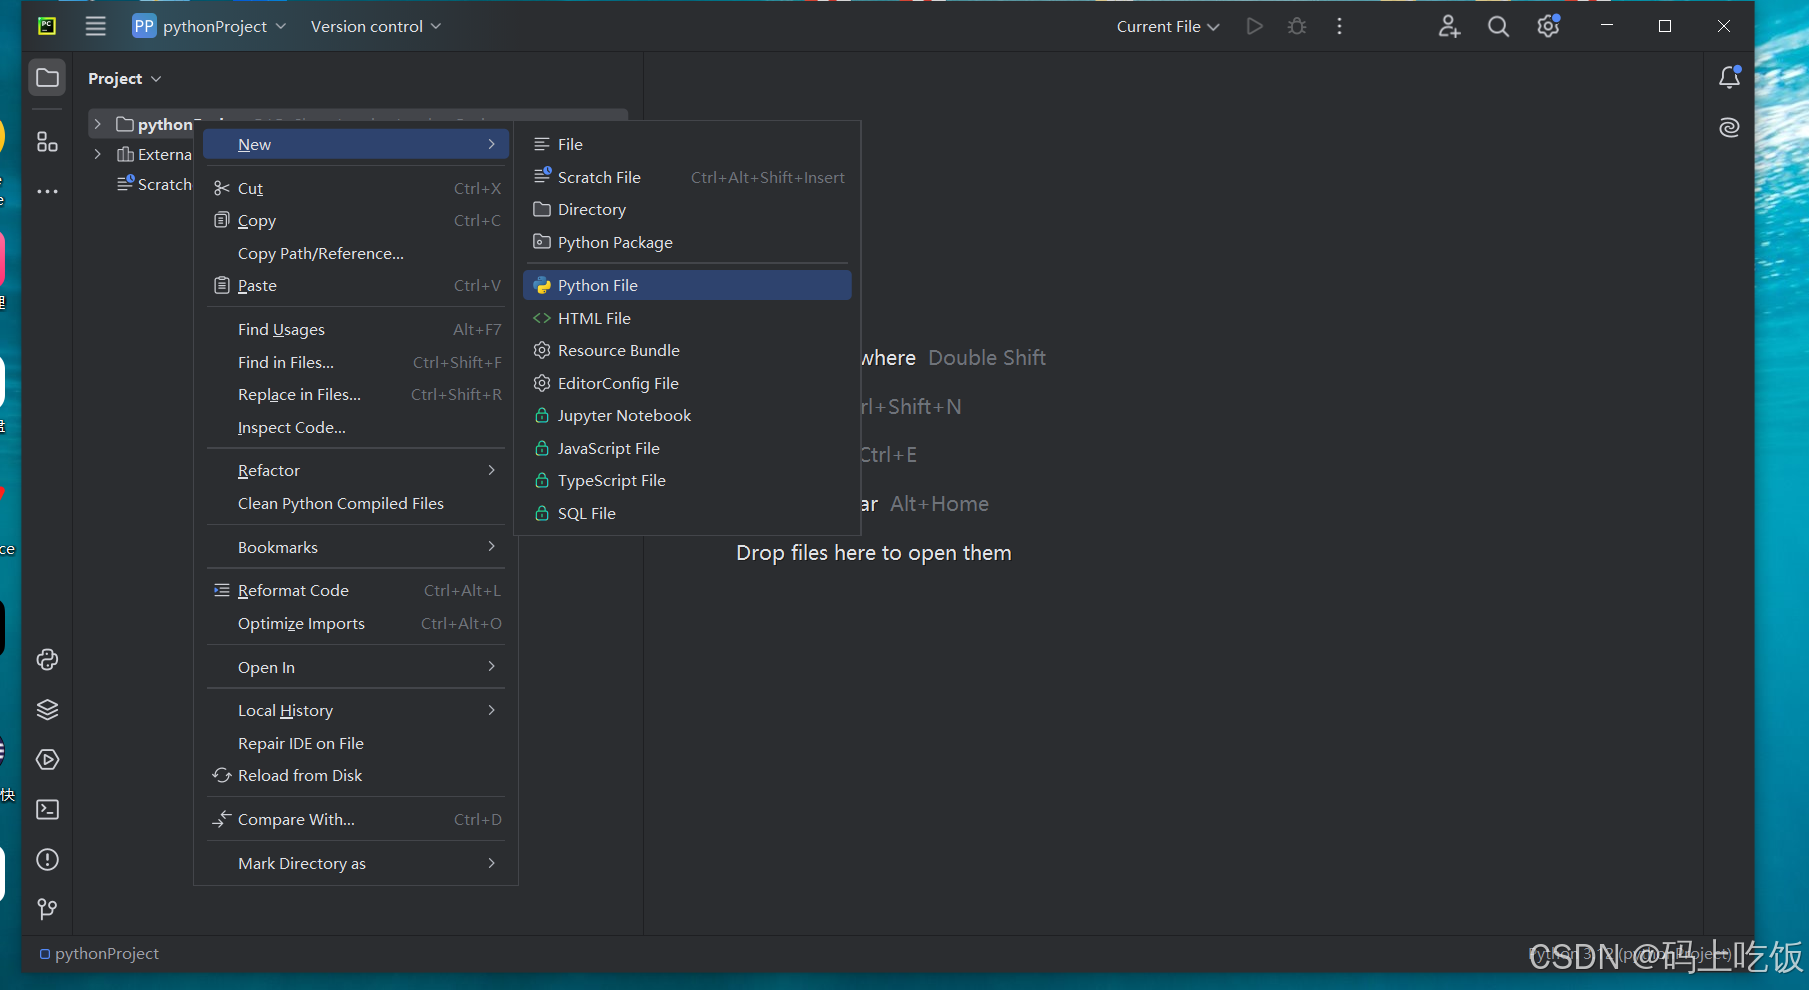
Task: Select Clean Python Compiled Files
Action: tap(356, 504)
